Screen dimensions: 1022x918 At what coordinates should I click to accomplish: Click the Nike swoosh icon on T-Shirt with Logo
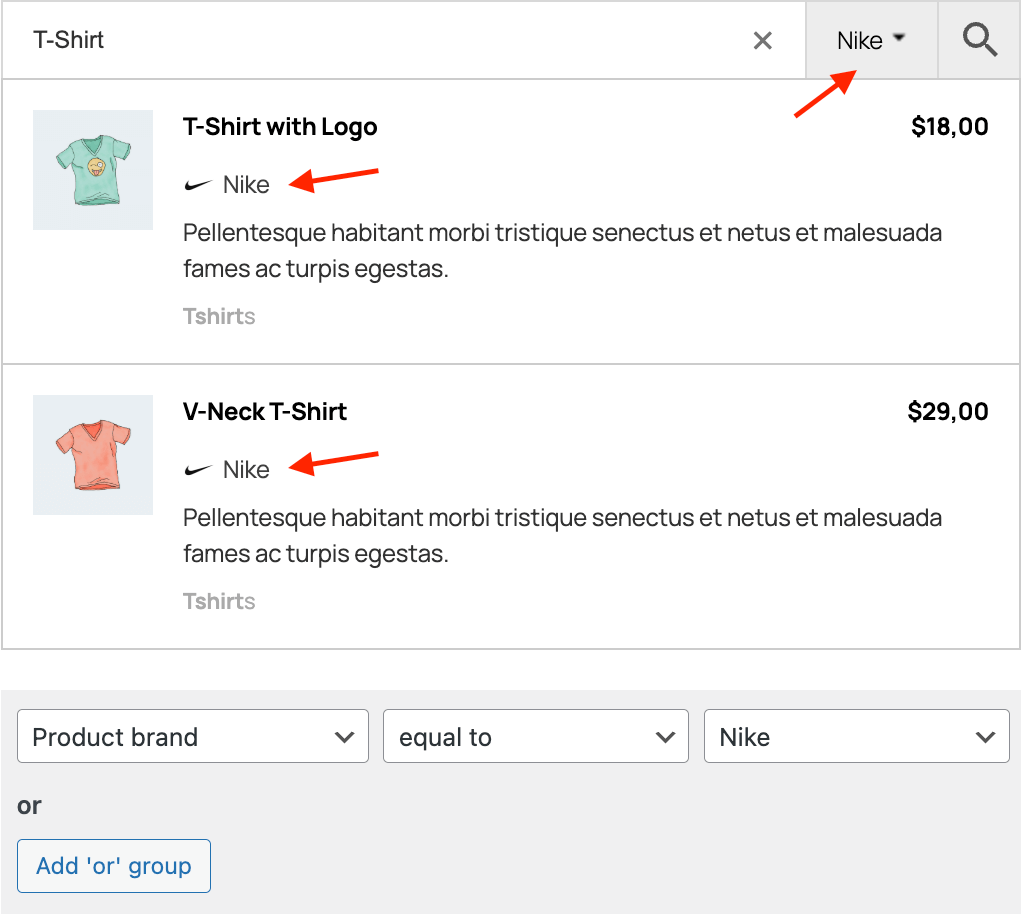click(197, 184)
